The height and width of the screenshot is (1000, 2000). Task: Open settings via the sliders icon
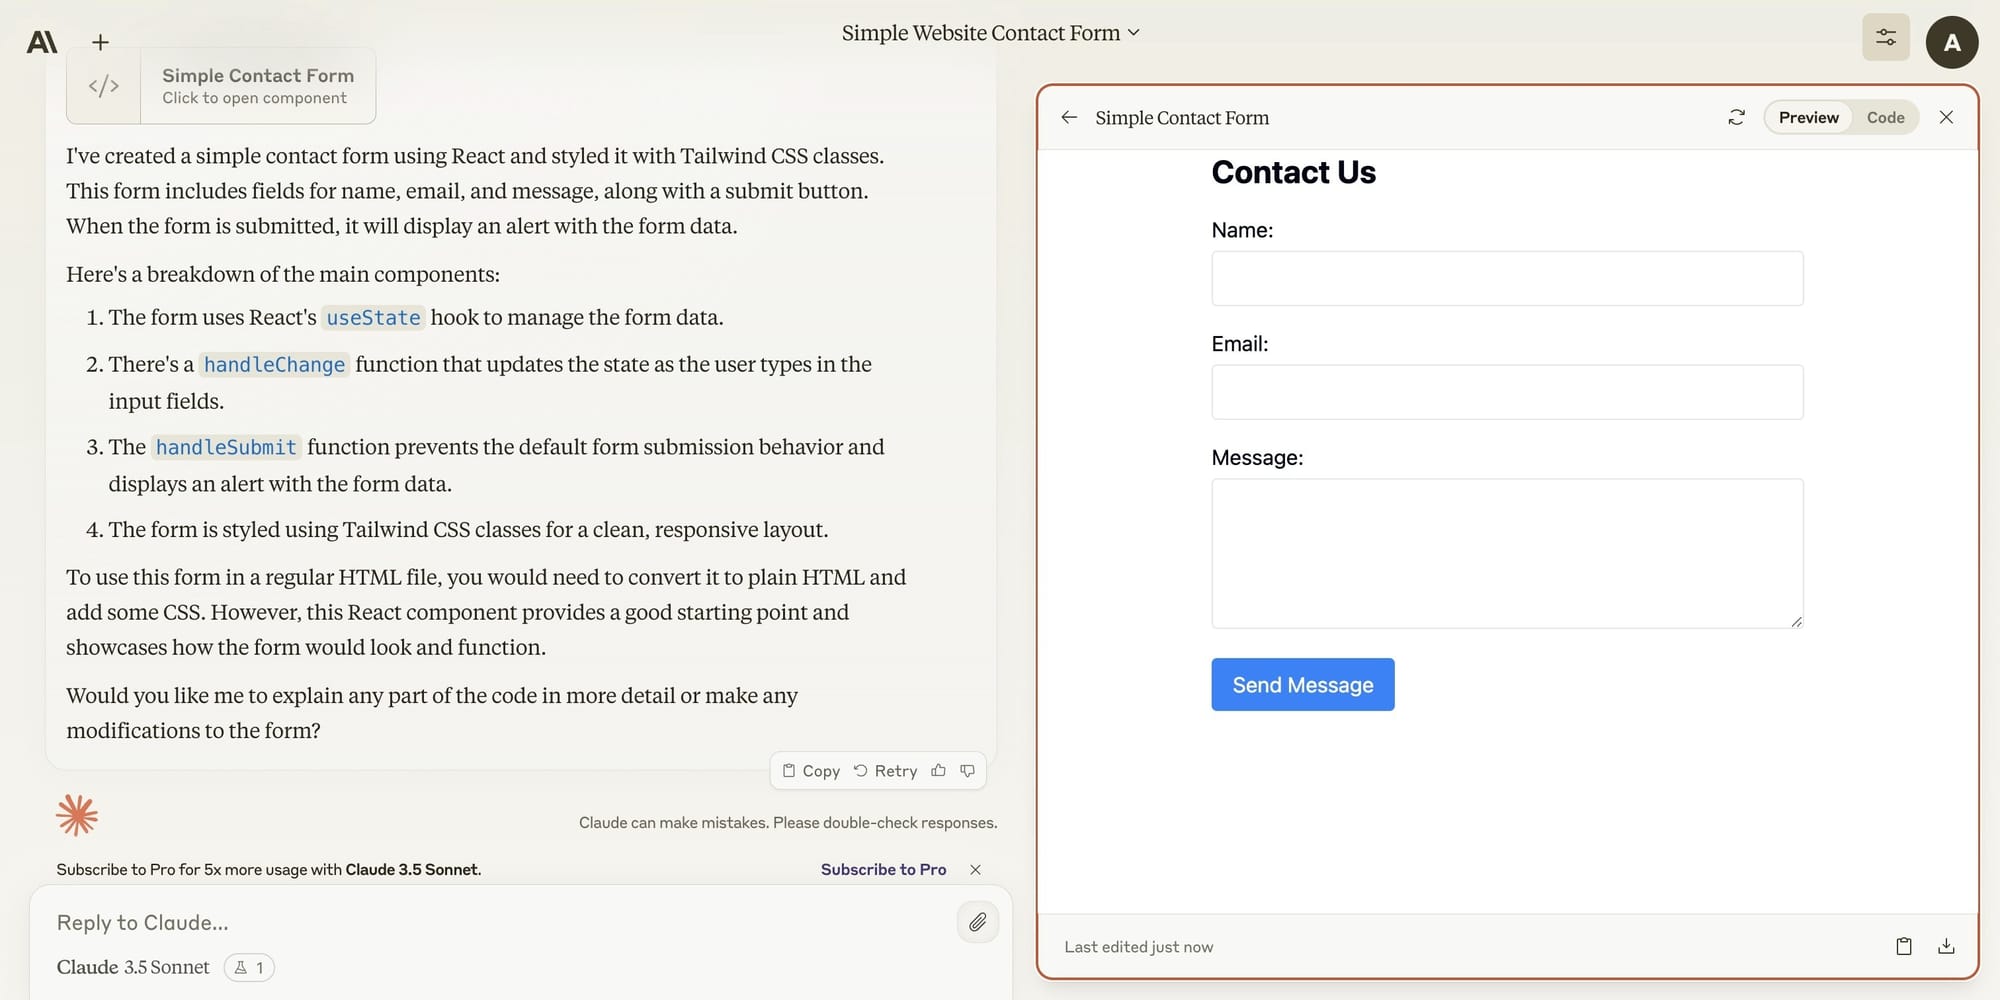point(1886,37)
